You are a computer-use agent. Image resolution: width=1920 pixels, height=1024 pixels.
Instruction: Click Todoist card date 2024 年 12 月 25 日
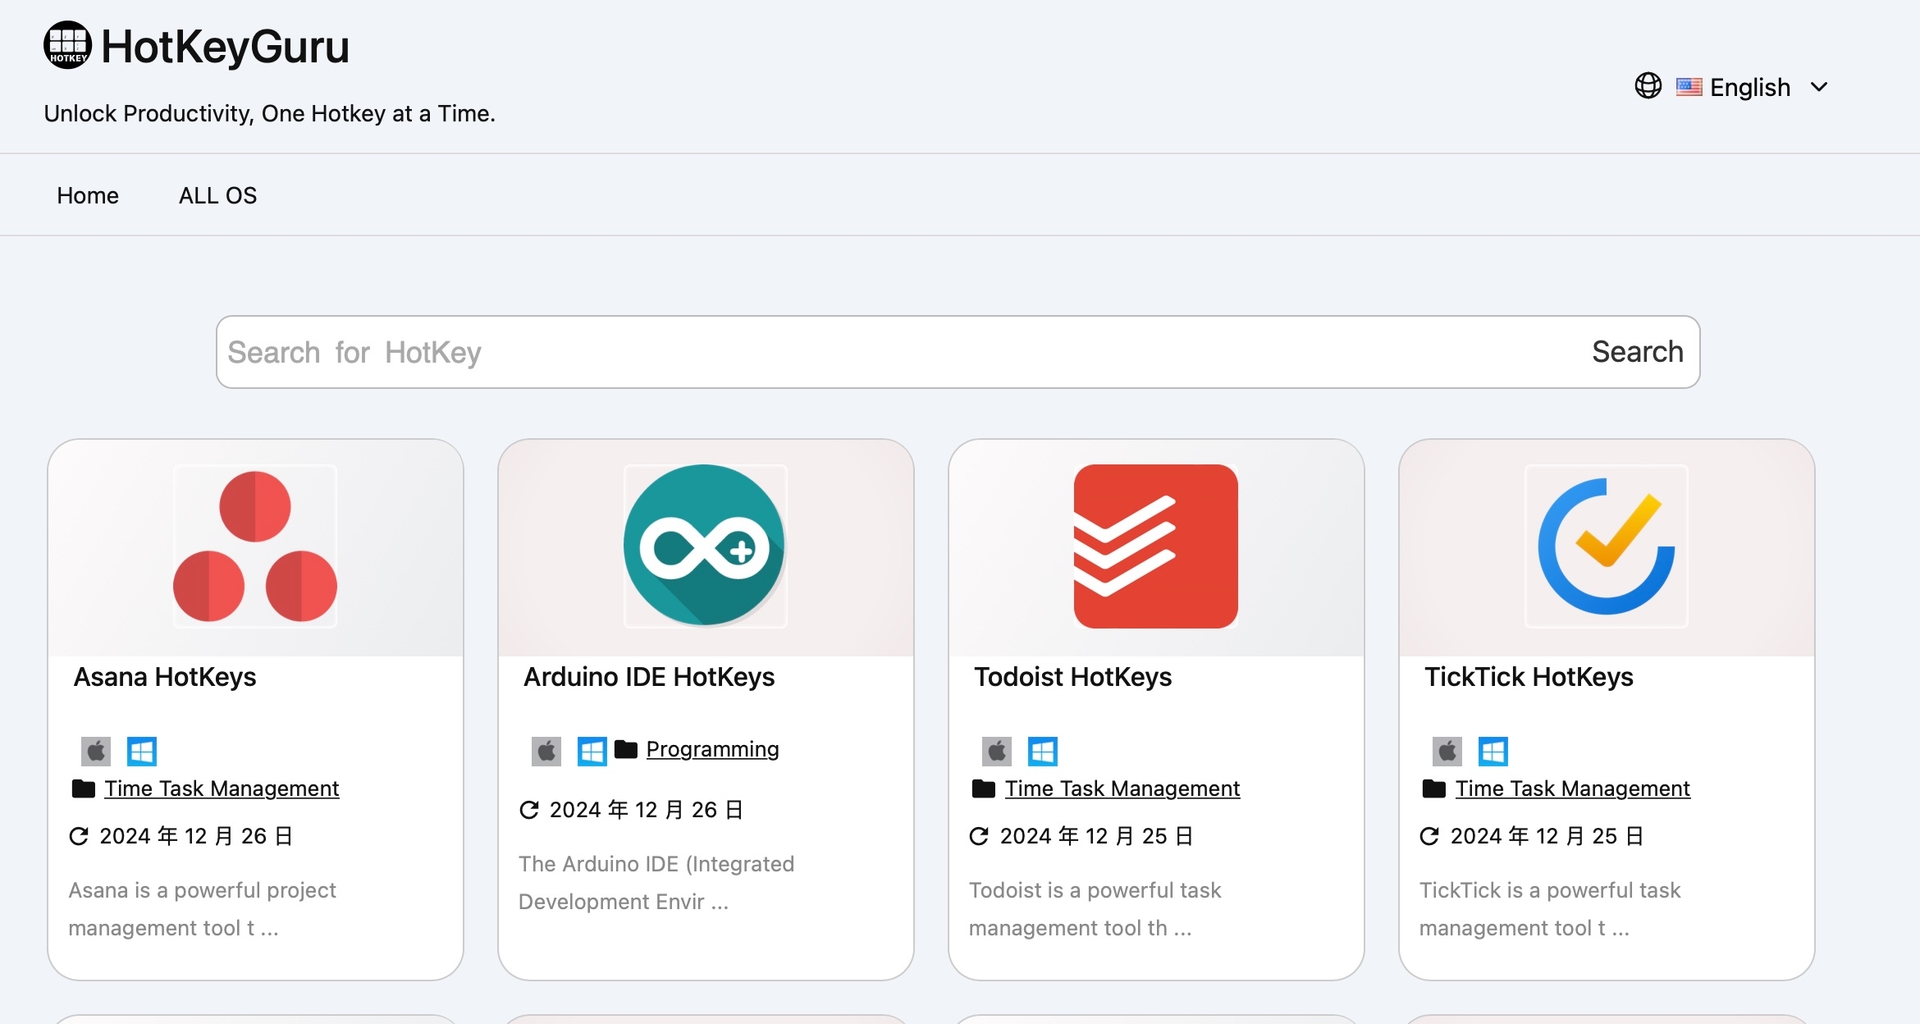[1097, 836]
